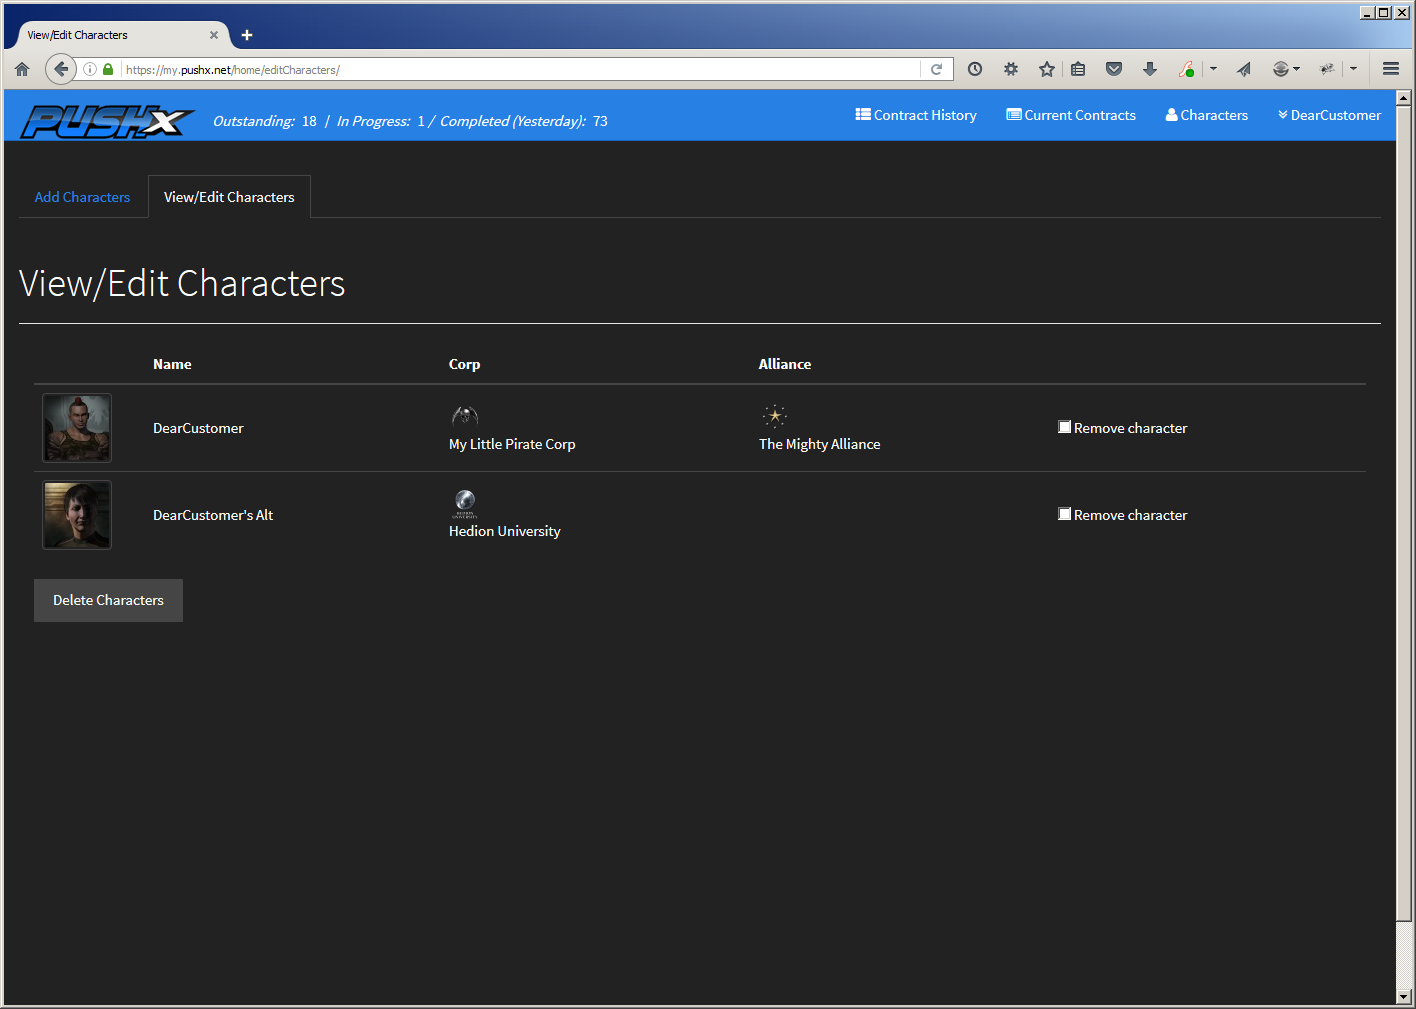Check Remove character for DearCustomer

click(x=1065, y=427)
